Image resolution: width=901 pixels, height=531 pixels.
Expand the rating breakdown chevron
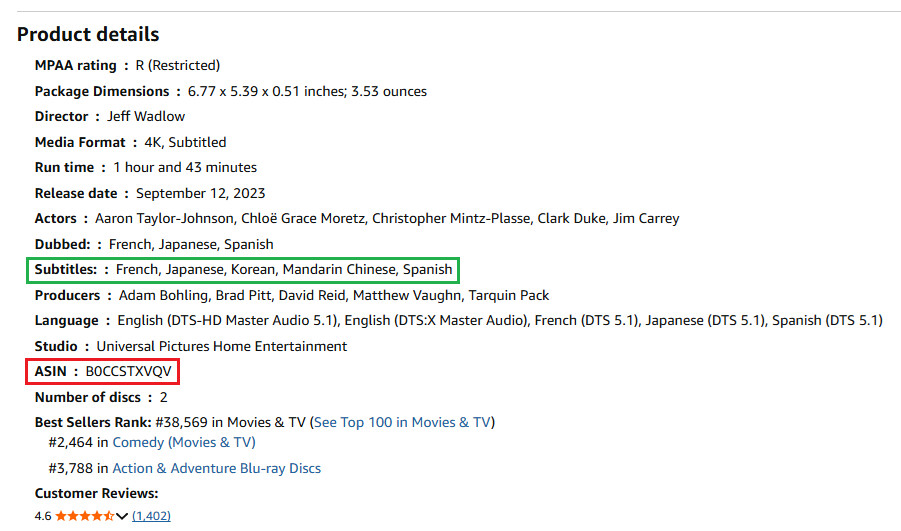click(x=122, y=516)
